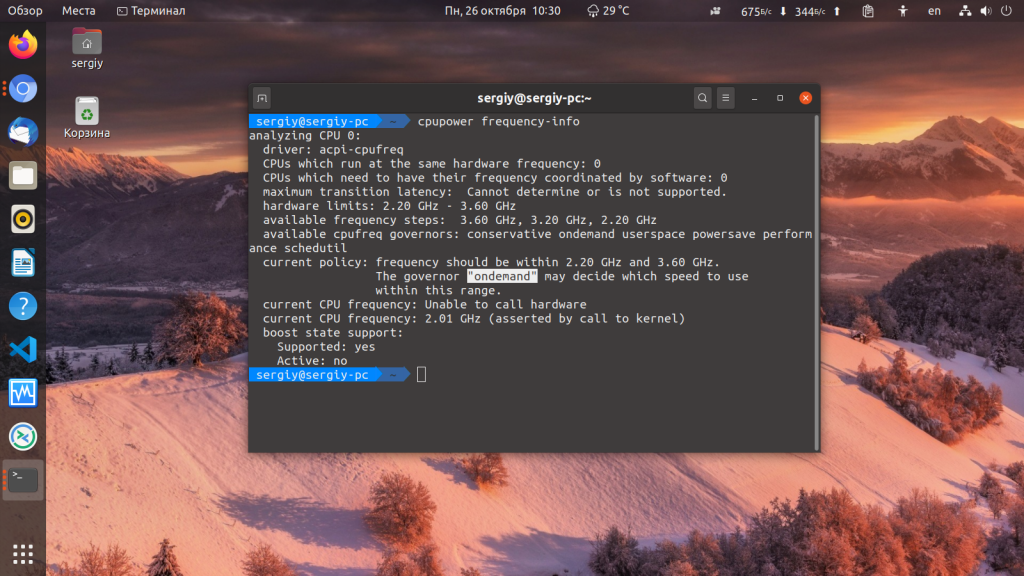The width and height of the screenshot is (1024, 576).
Task: Open the terminal search button
Action: tap(702, 98)
